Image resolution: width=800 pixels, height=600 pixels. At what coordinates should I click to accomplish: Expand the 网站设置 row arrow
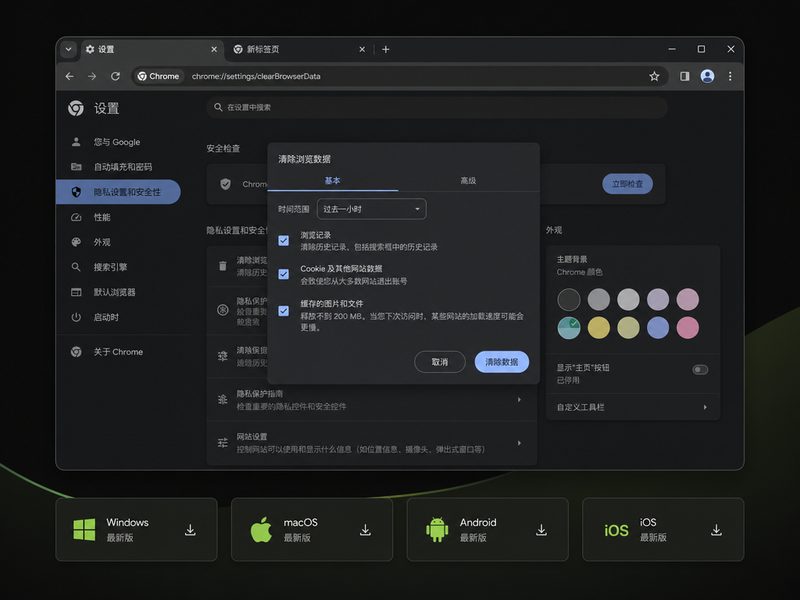click(x=519, y=443)
